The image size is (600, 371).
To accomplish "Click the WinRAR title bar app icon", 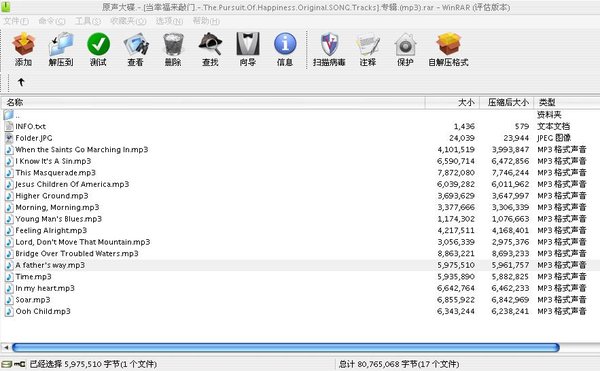I will pyautogui.click(x=6, y=7).
